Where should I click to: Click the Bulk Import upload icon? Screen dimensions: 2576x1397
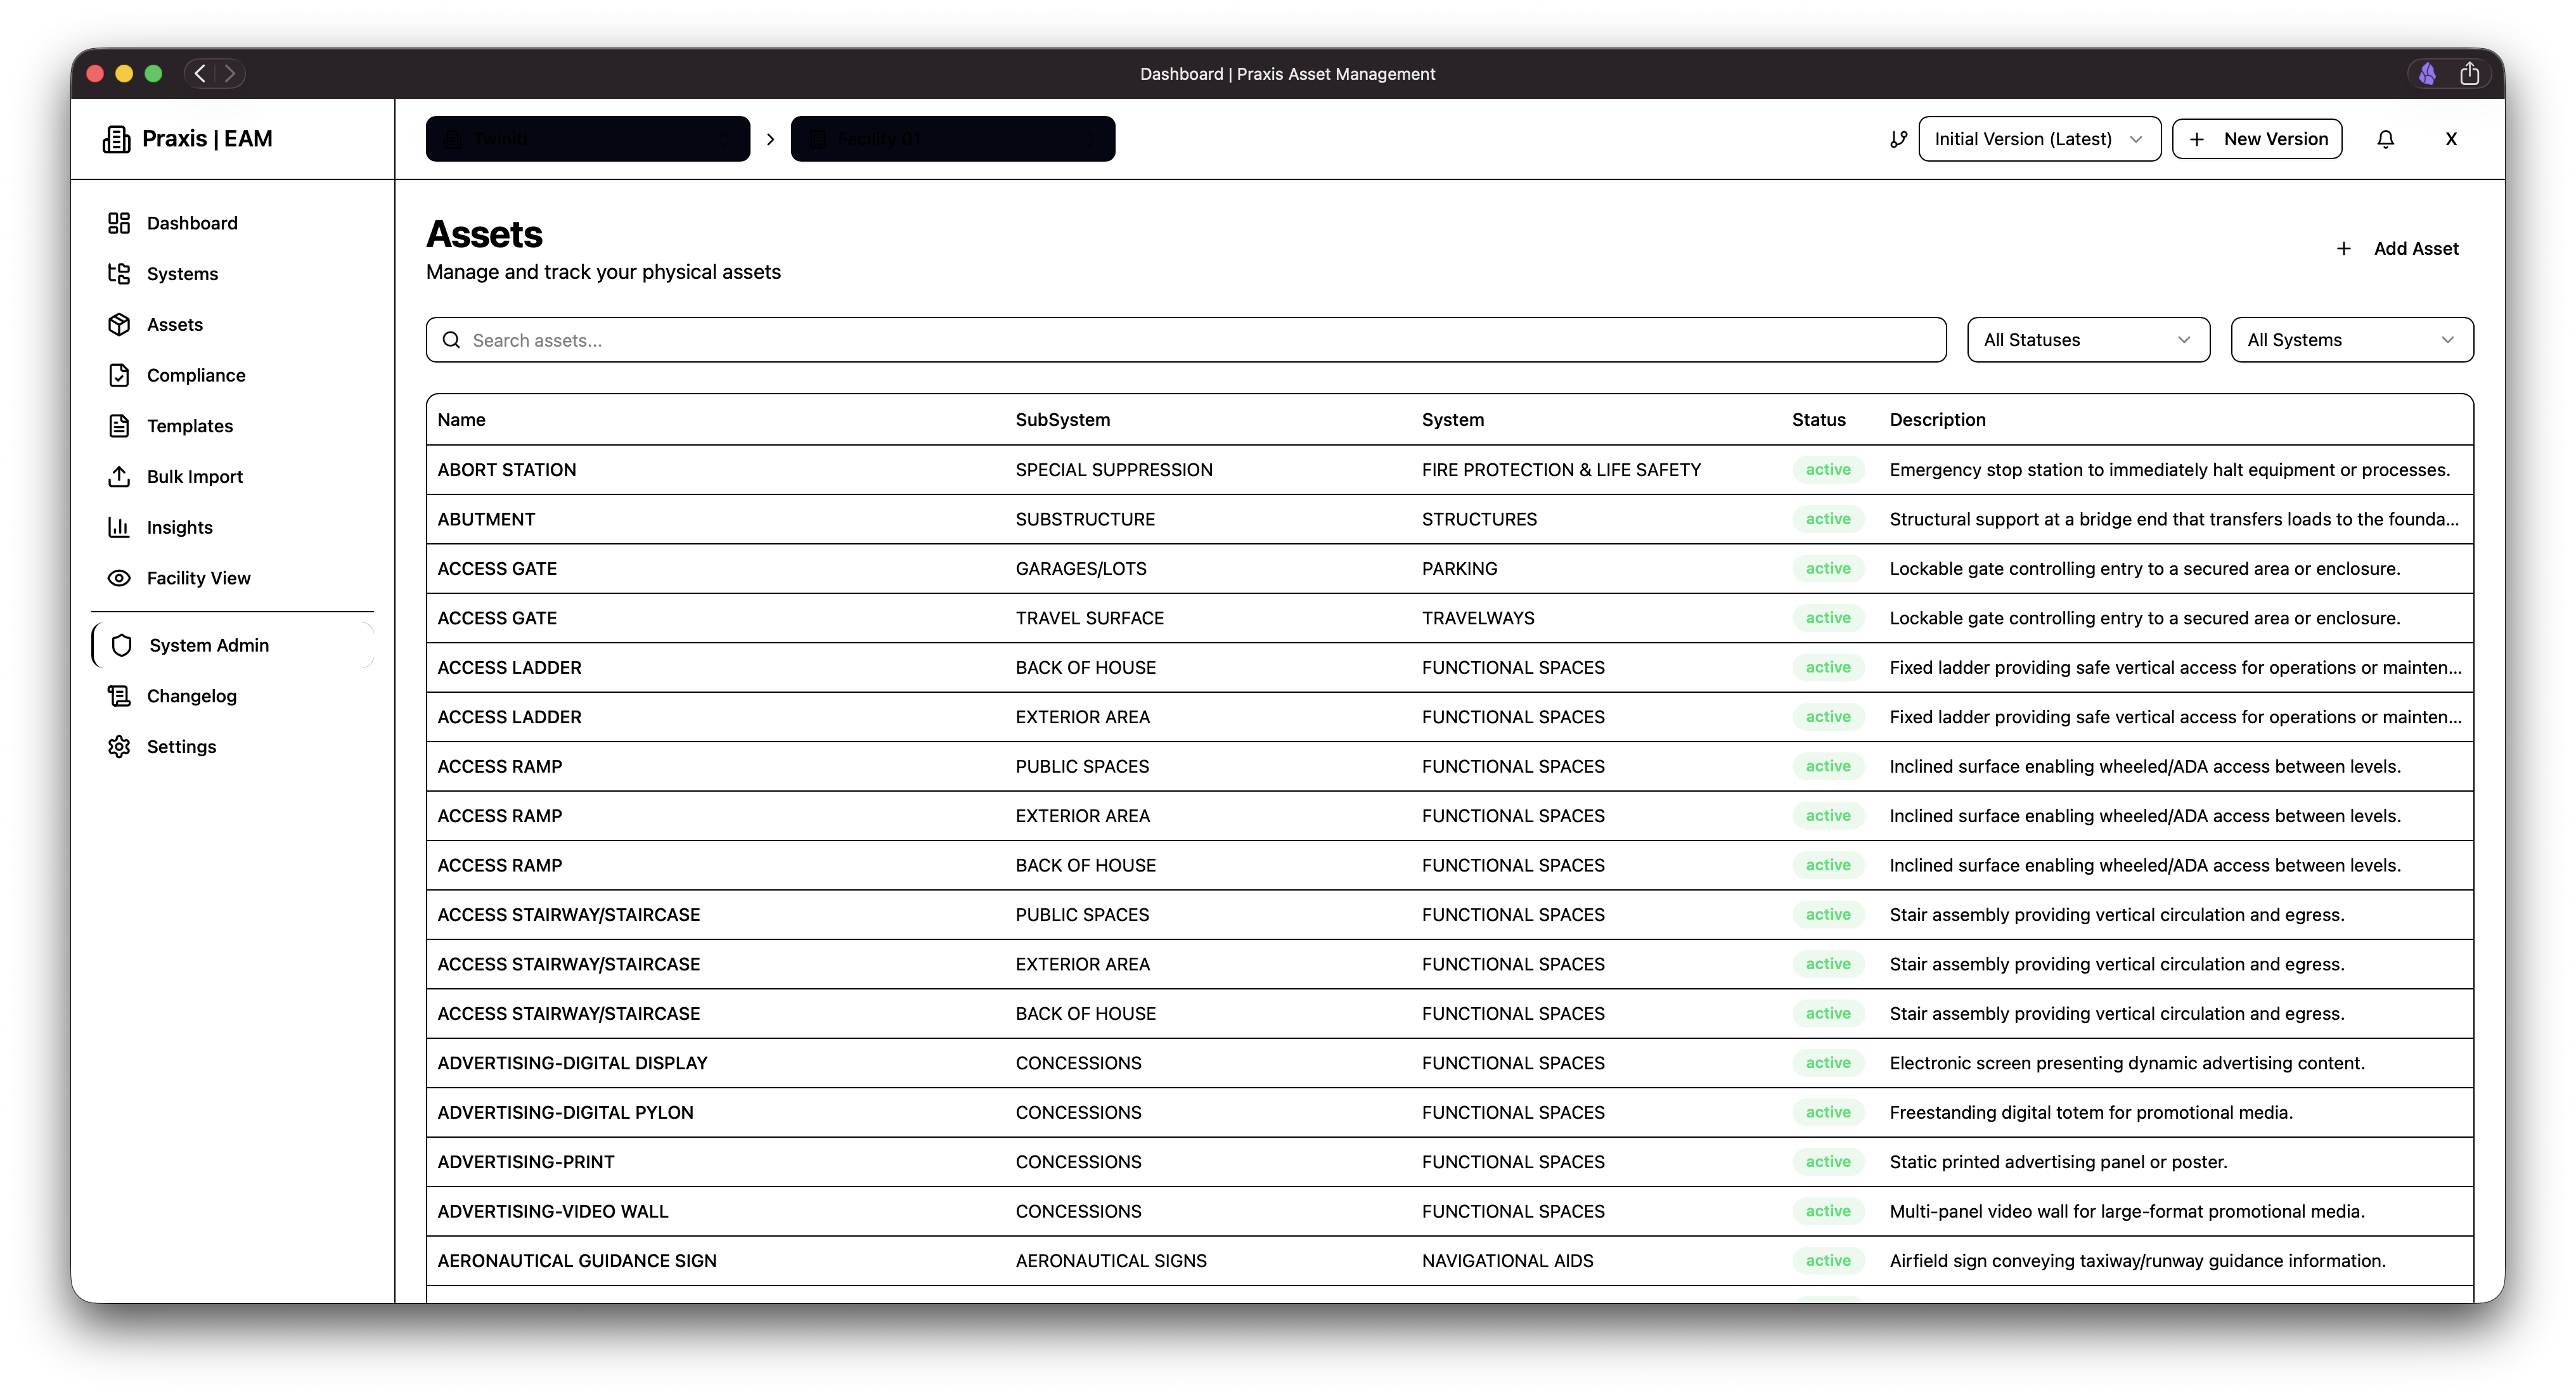119,476
